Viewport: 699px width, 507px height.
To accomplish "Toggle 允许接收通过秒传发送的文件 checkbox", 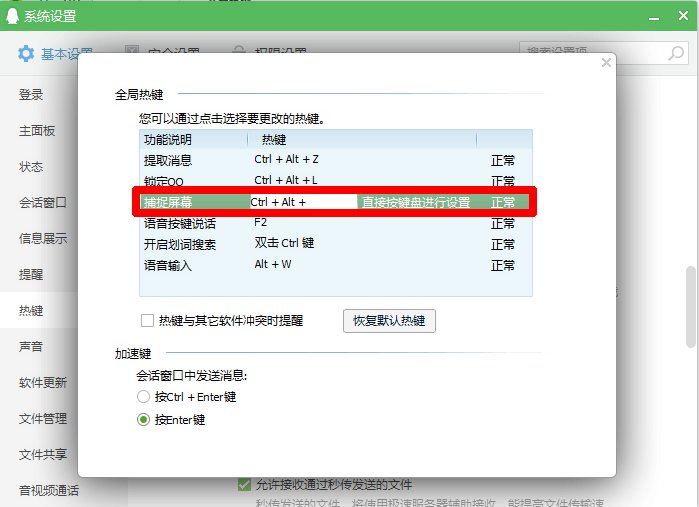I will [x=244, y=484].
